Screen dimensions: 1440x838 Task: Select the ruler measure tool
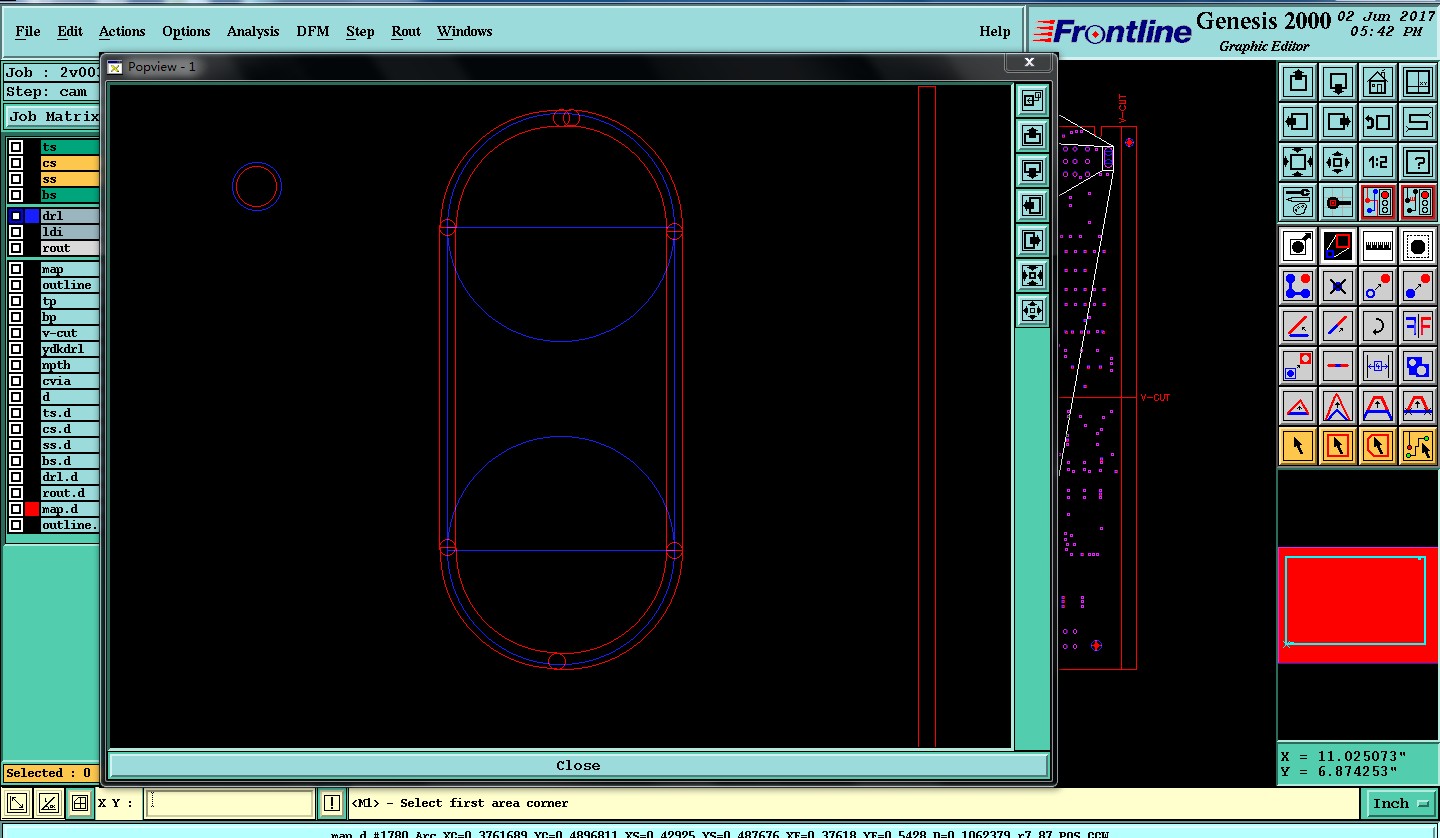[x=1378, y=245]
